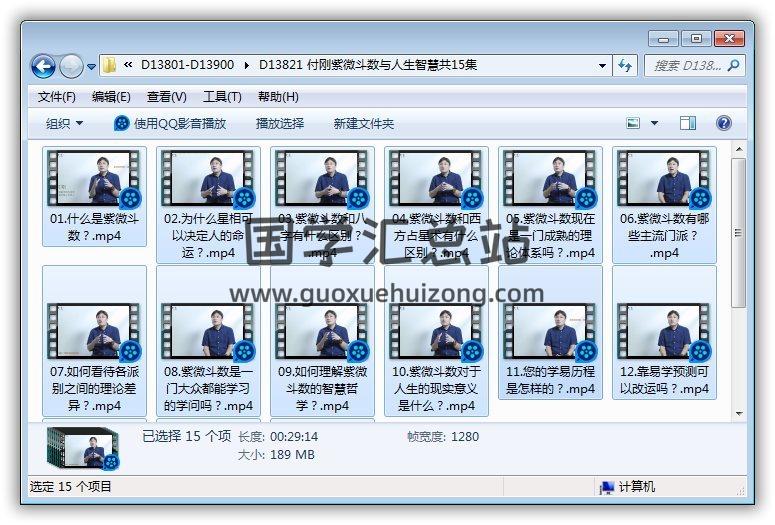Open the 组织 dropdown menu
The height and width of the screenshot is (525, 775).
65,123
